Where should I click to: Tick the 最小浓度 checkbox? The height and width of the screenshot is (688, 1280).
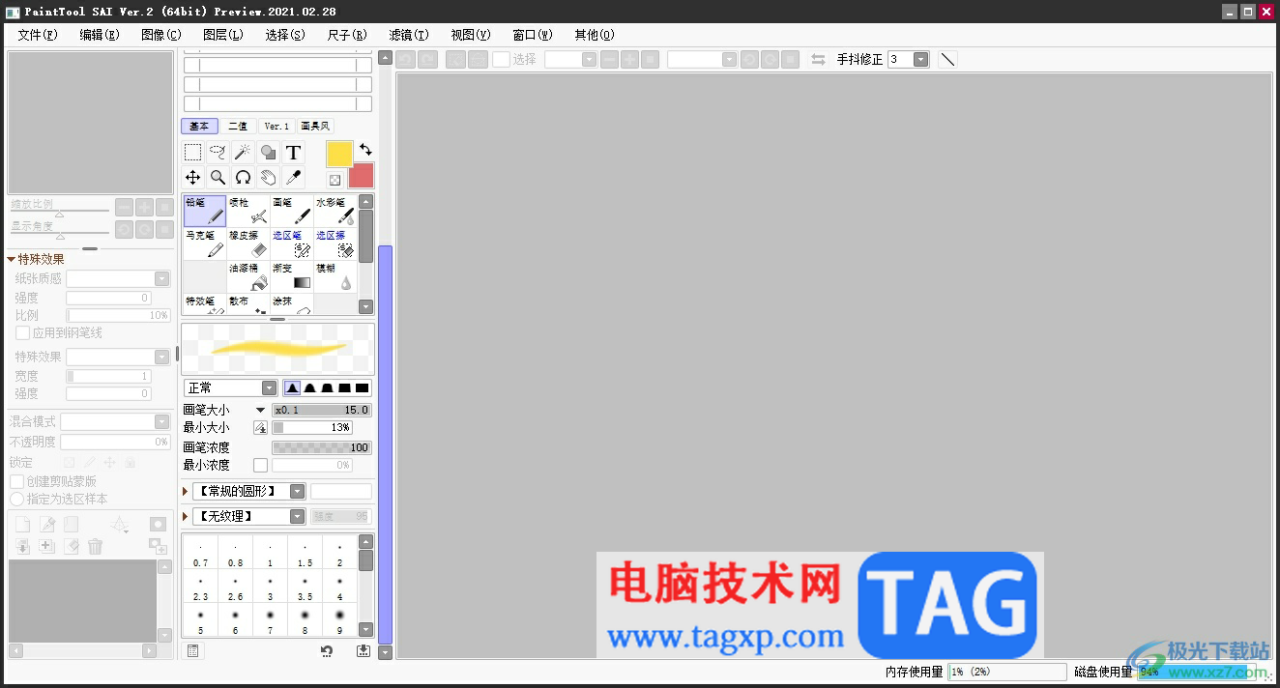[x=260, y=465]
